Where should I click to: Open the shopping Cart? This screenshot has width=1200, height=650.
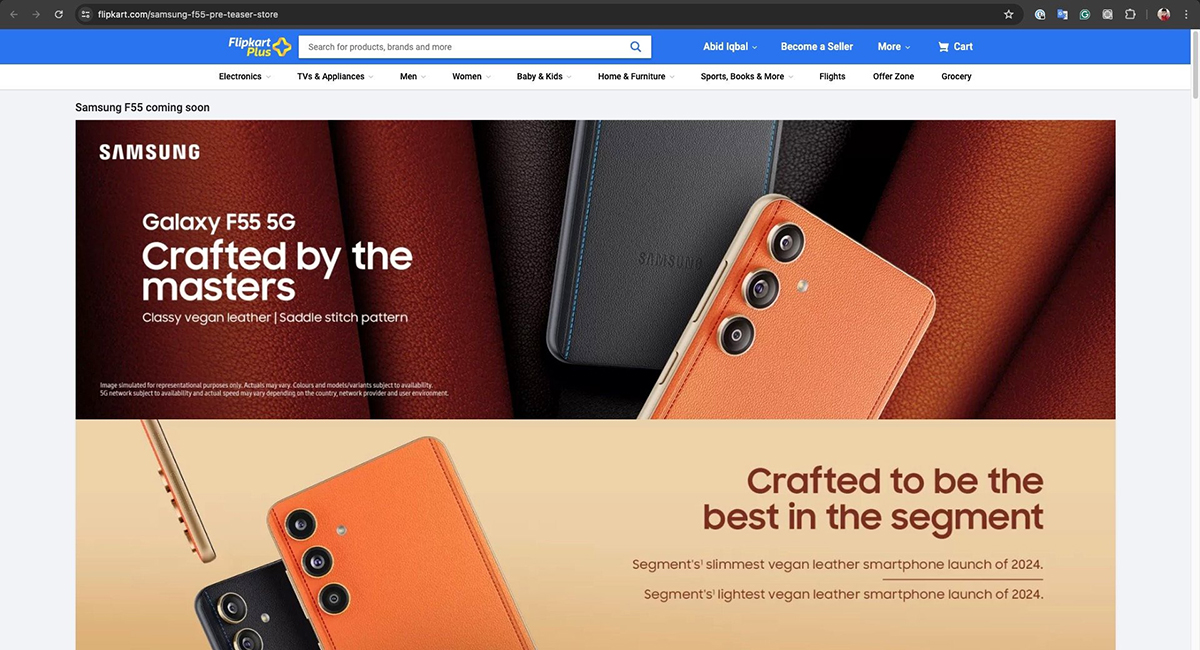(955, 47)
